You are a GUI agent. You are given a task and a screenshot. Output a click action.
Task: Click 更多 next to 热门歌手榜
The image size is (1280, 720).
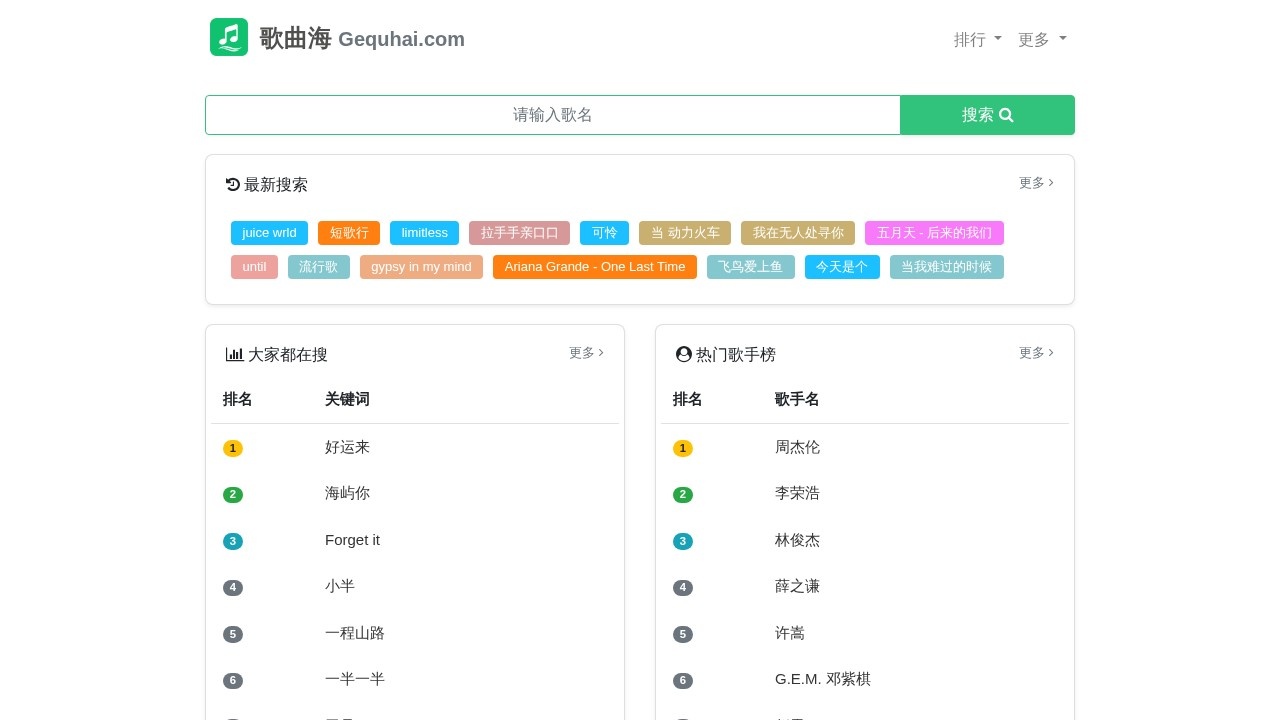[1035, 352]
